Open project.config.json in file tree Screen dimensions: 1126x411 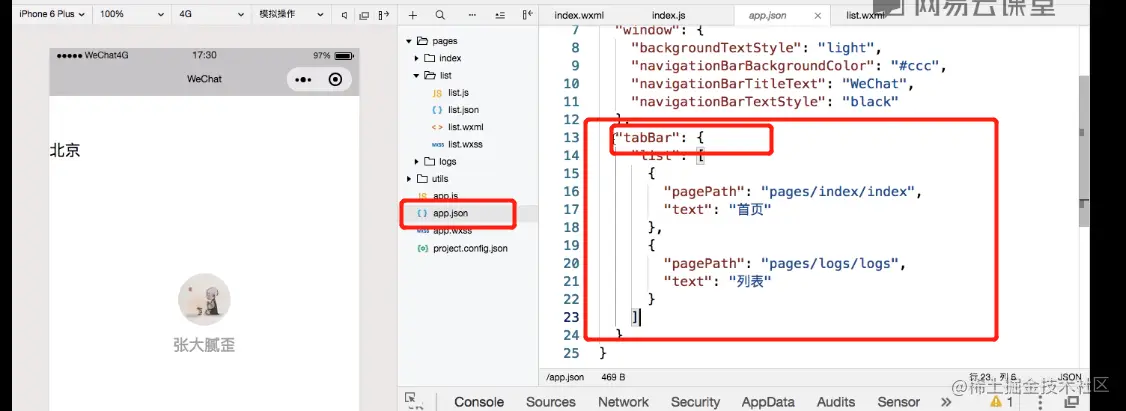470,249
